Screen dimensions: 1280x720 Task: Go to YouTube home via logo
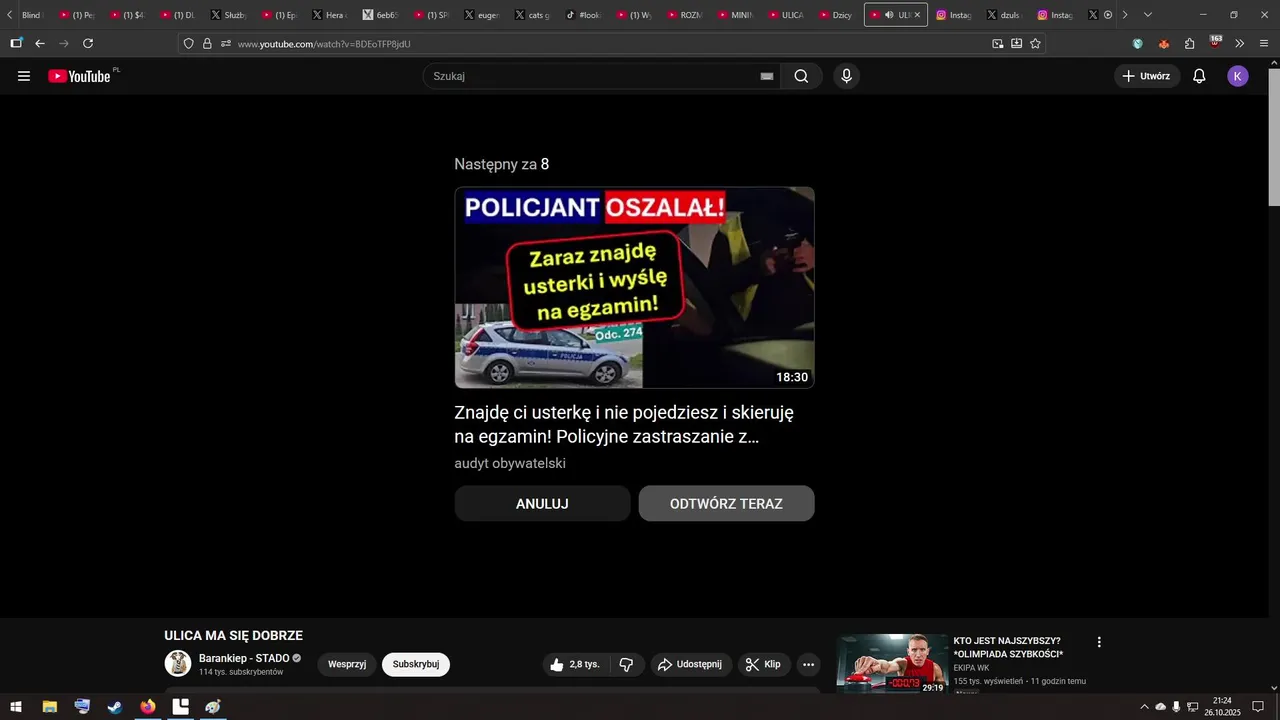click(79, 76)
